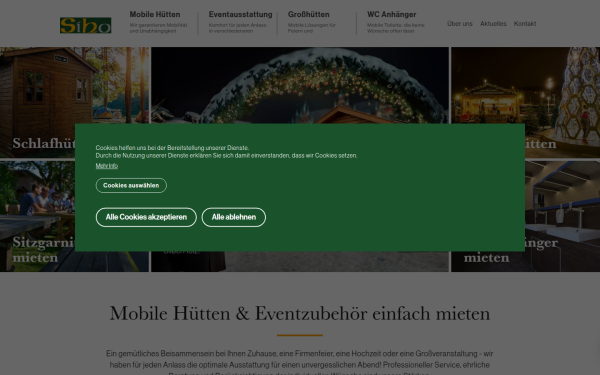Click the Mehr Info link
Screen dimensions: 600x375
point(107,166)
